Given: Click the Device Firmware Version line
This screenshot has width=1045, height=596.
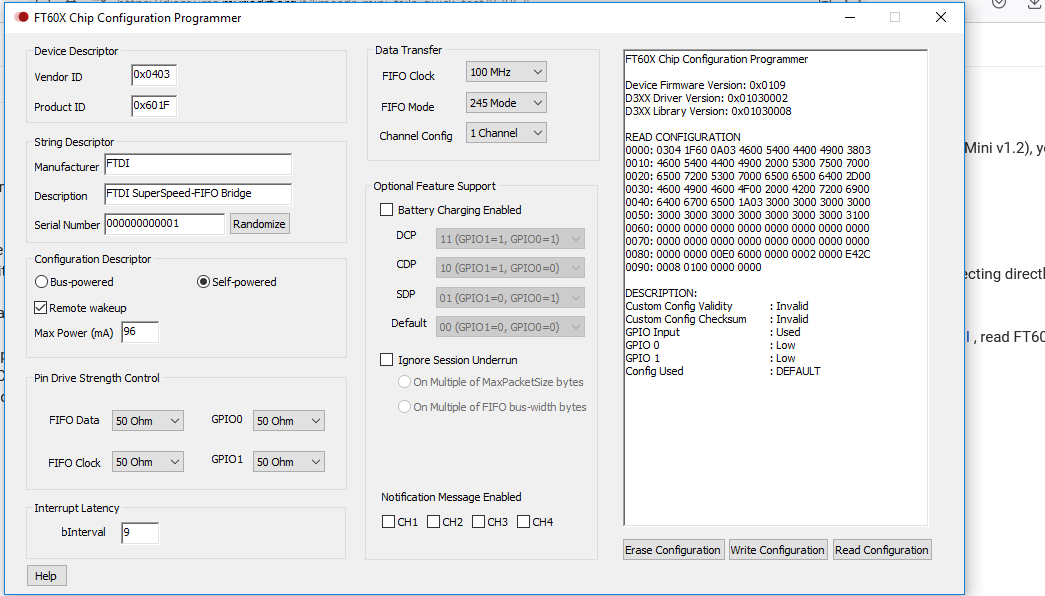Looking at the screenshot, I should (705, 85).
